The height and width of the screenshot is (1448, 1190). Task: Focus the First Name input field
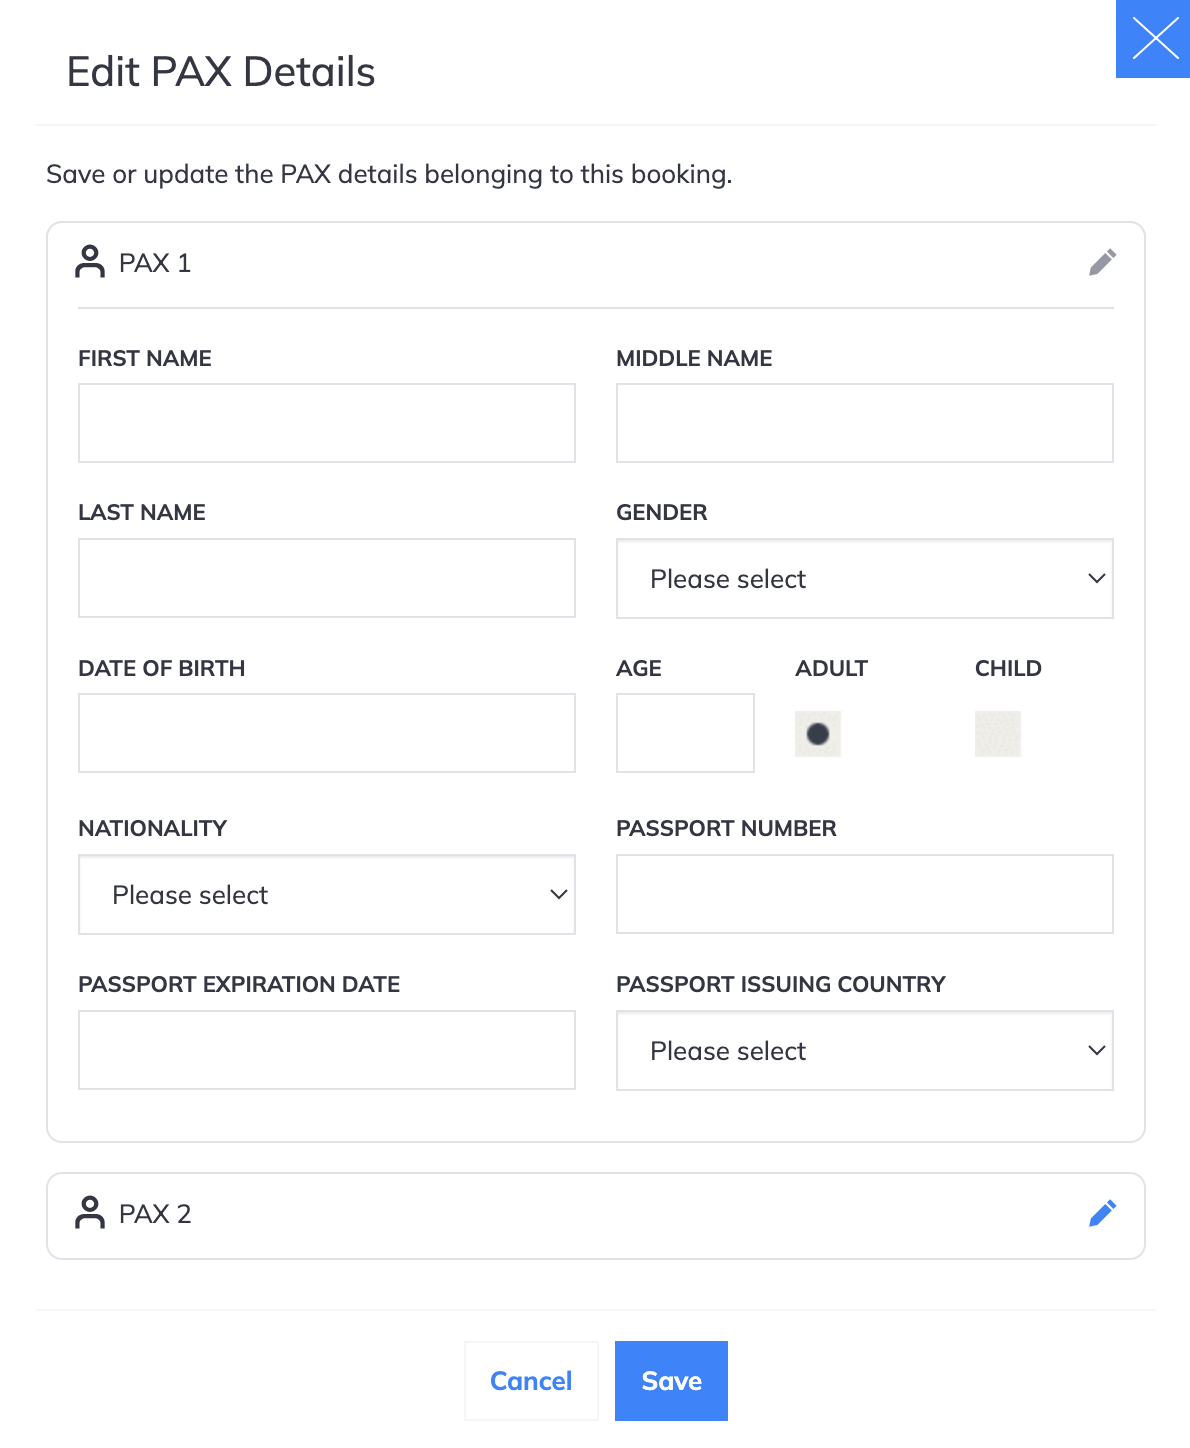327,423
